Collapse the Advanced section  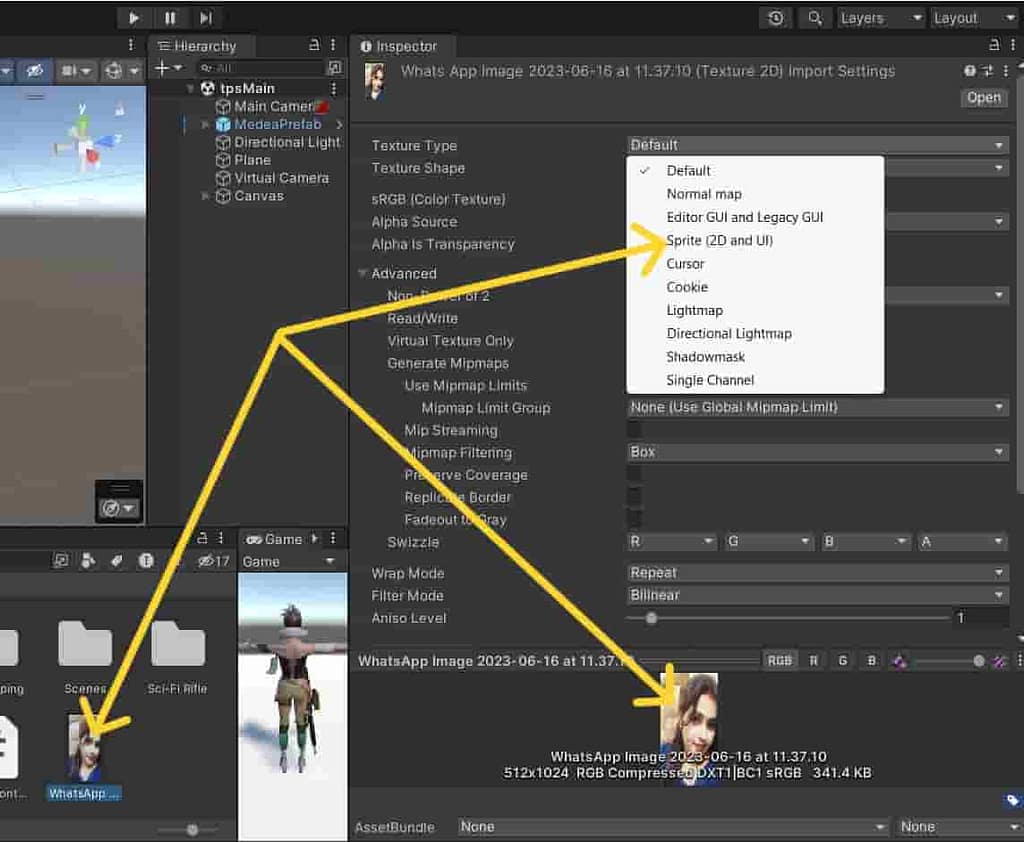pos(363,274)
